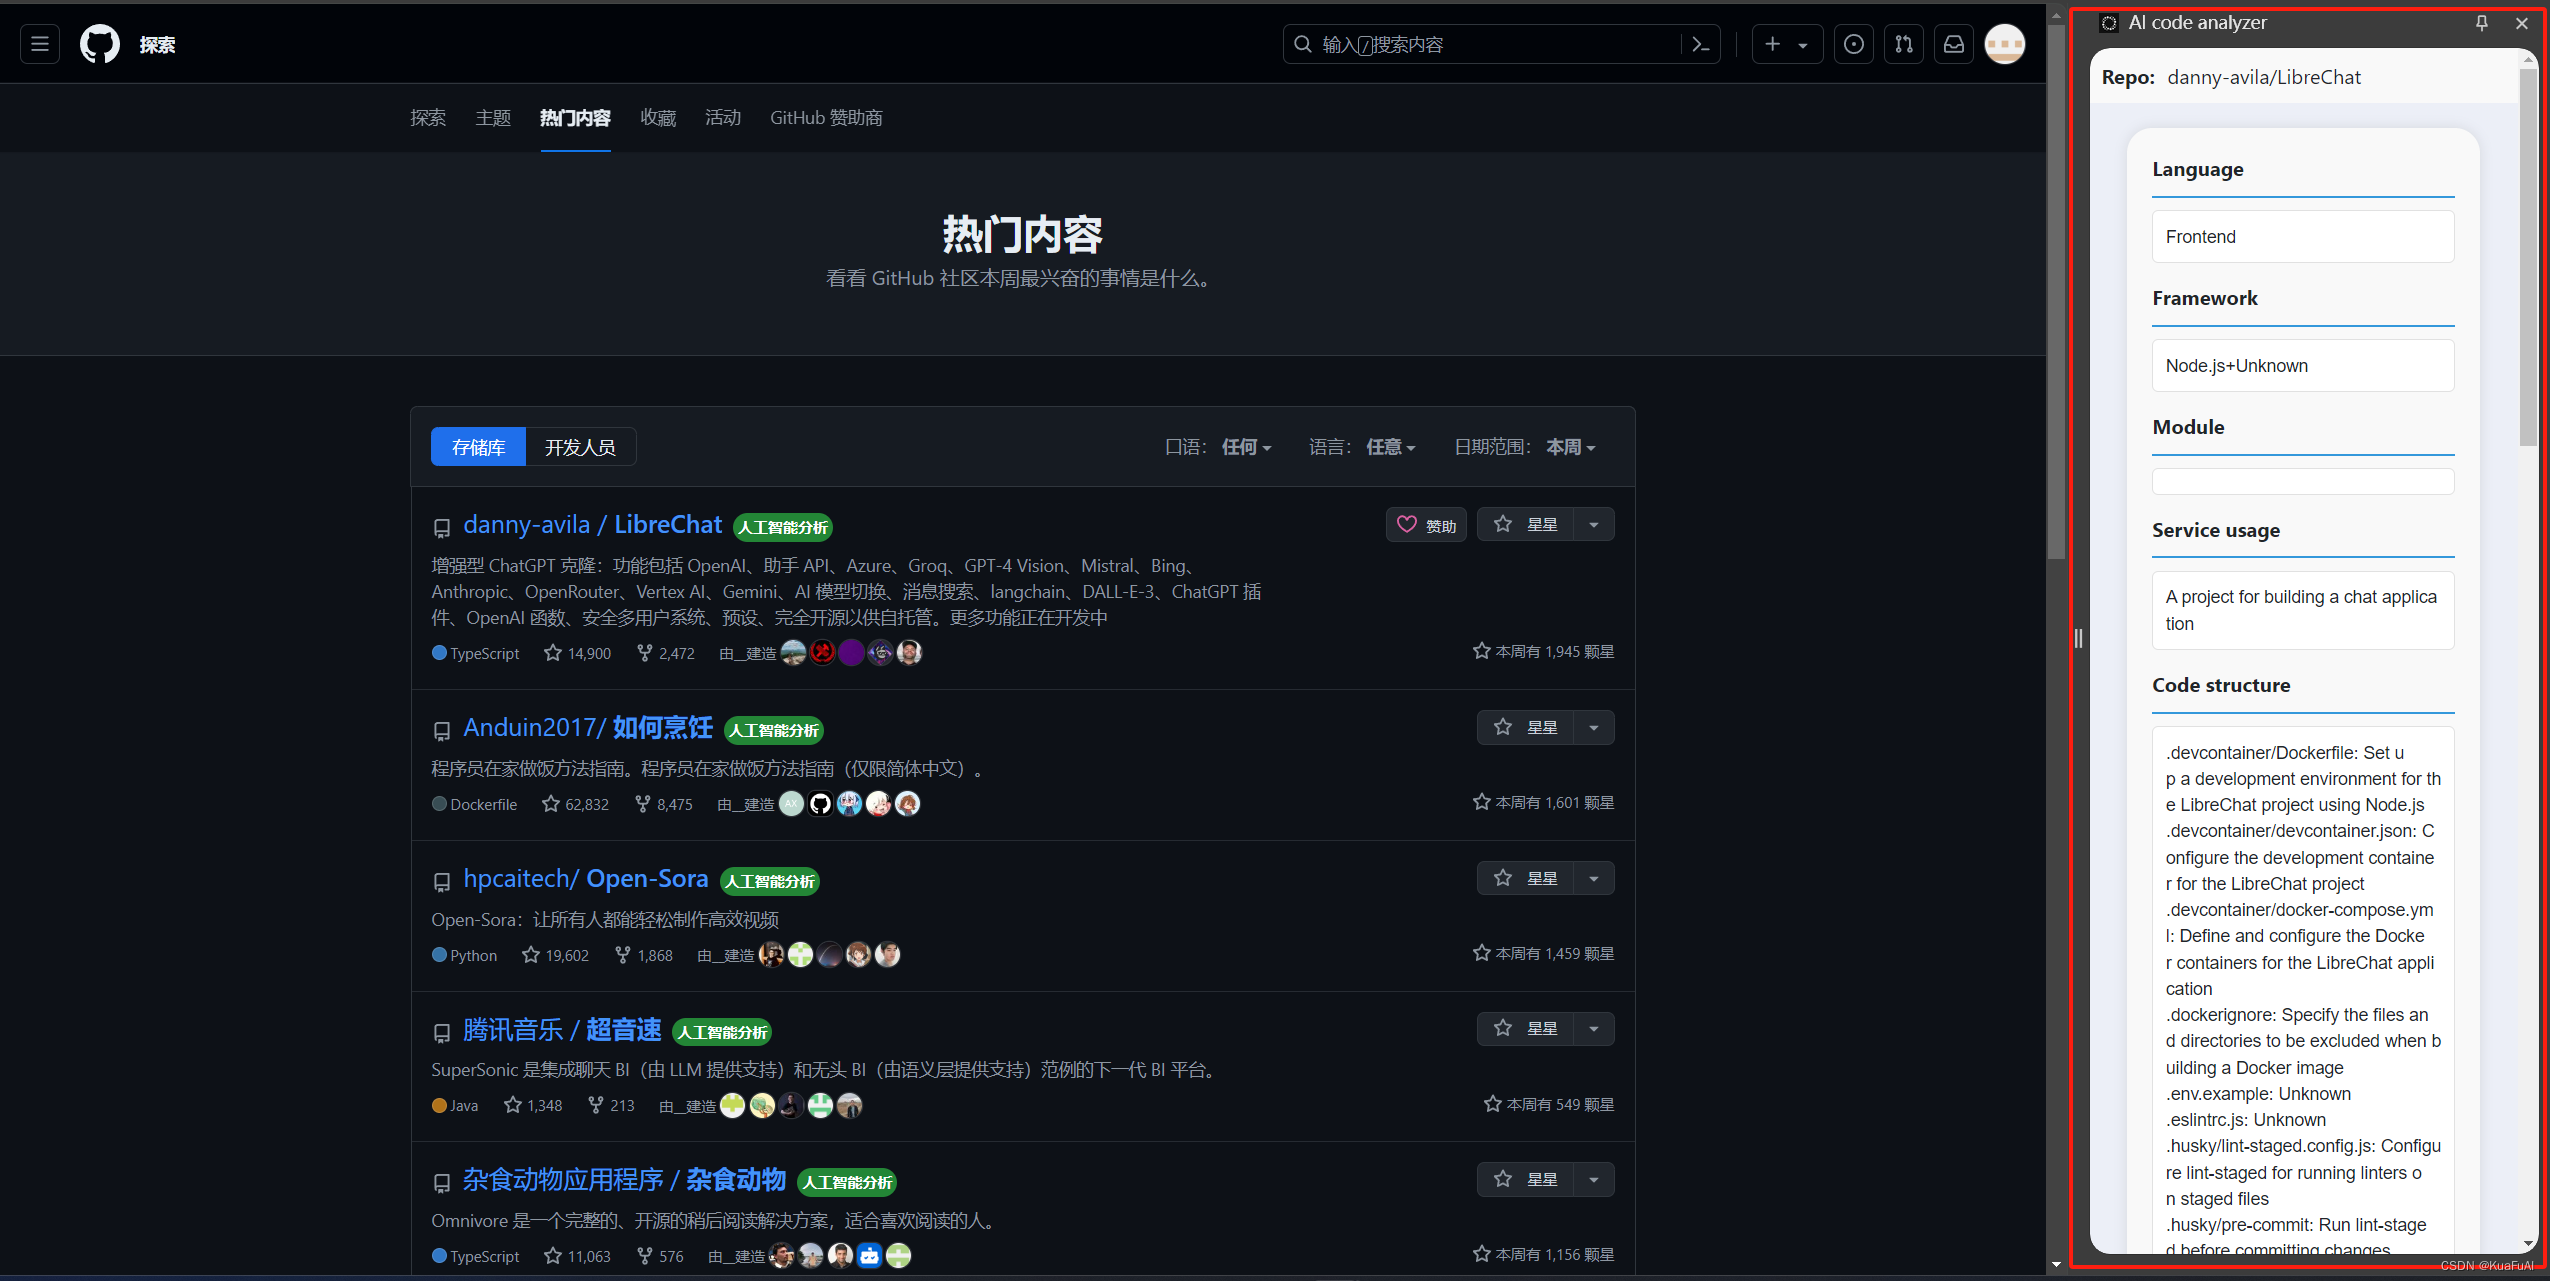The height and width of the screenshot is (1281, 2550).
Task: Click the fork count 8,475 for Anduin2017 repo
Action: [664, 804]
